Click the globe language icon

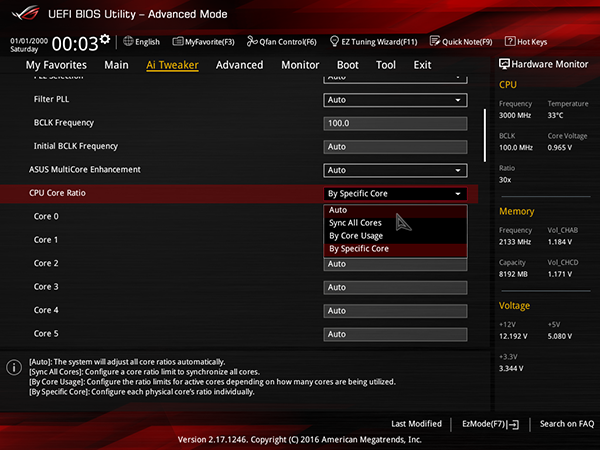128,41
